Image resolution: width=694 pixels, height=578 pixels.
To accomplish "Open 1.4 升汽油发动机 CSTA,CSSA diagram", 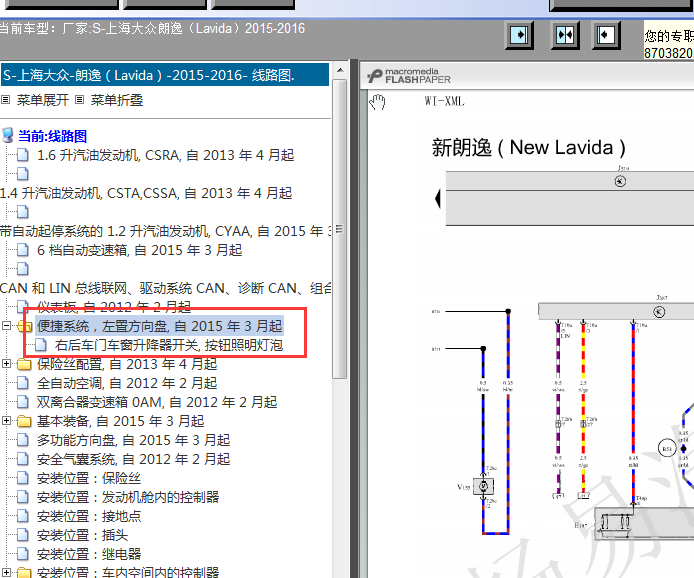I will (146, 193).
